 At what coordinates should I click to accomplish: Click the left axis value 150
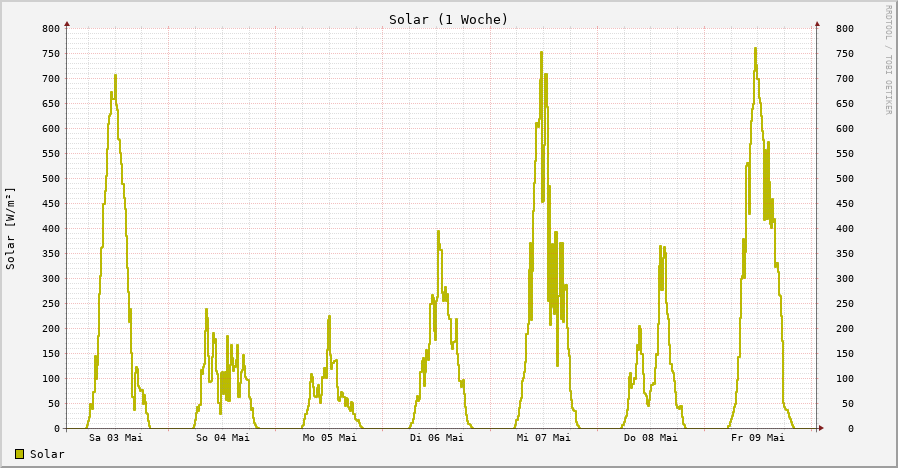tap(51, 353)
